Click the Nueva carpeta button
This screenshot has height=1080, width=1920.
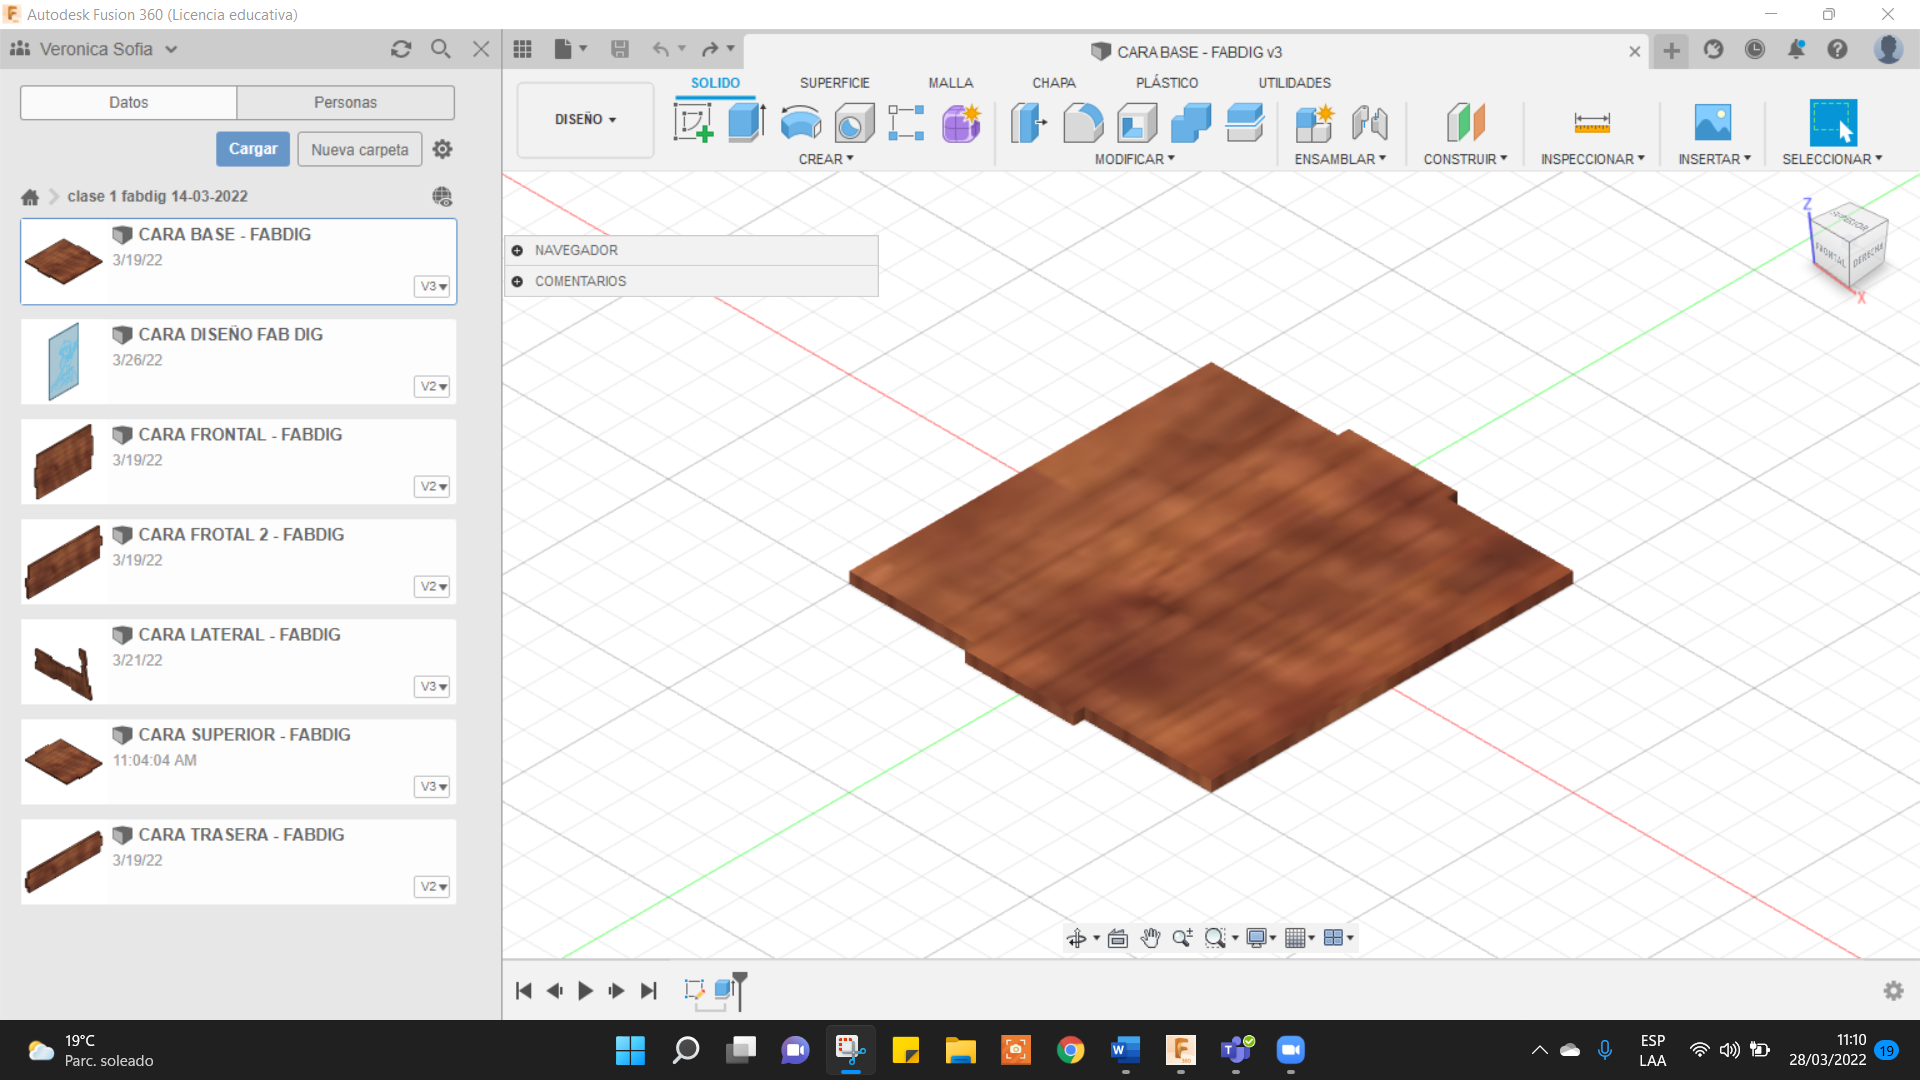click(359, 149)
